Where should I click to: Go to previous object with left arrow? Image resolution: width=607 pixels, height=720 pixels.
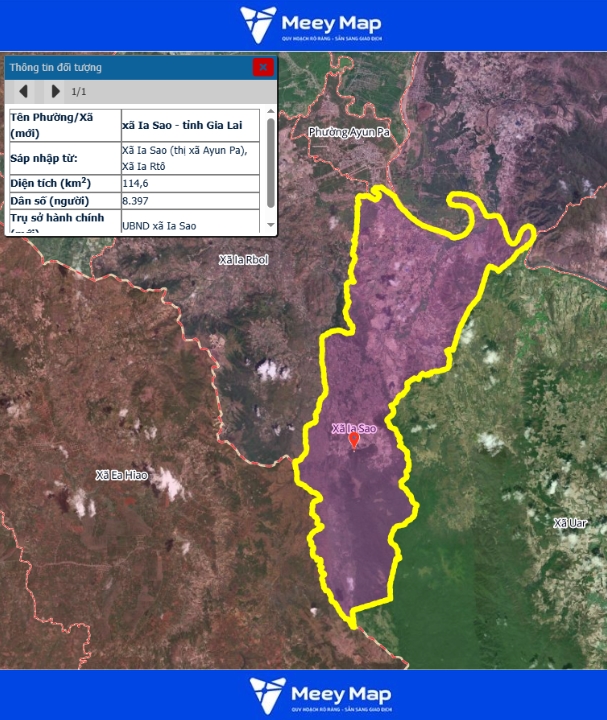(x=23, y=92)
